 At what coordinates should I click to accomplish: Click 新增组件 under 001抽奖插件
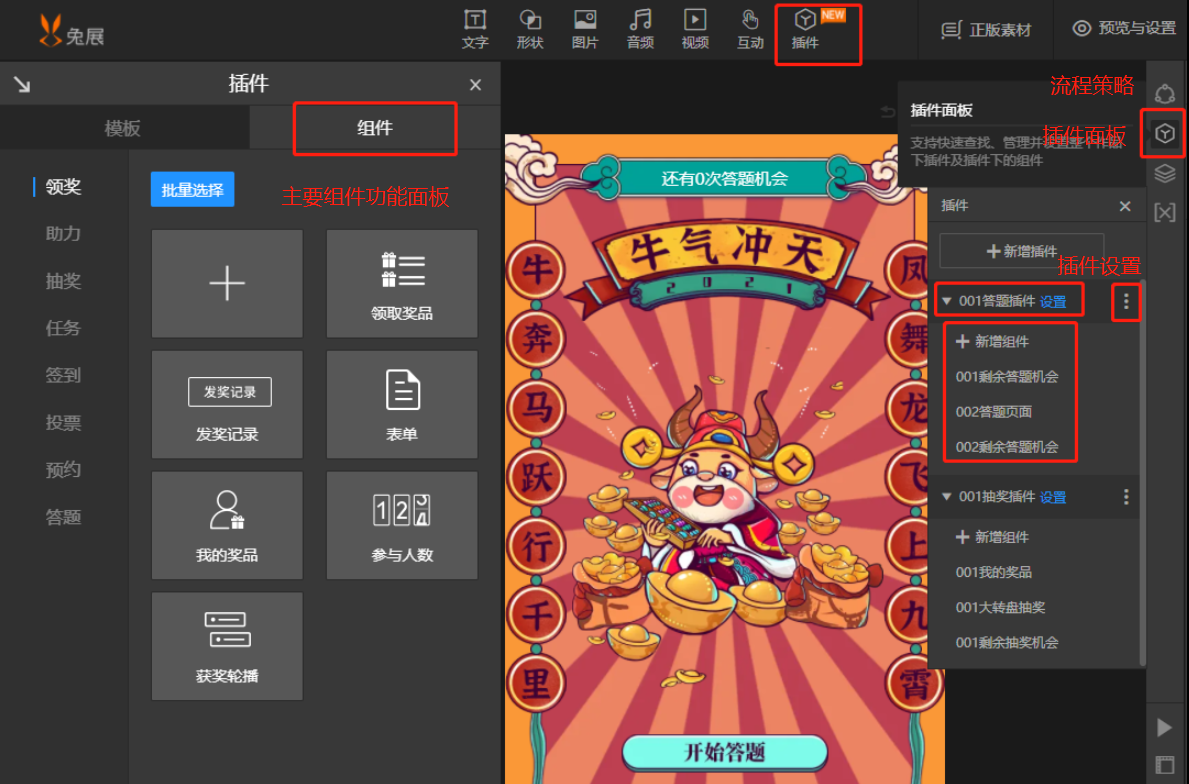click(992, 538)
